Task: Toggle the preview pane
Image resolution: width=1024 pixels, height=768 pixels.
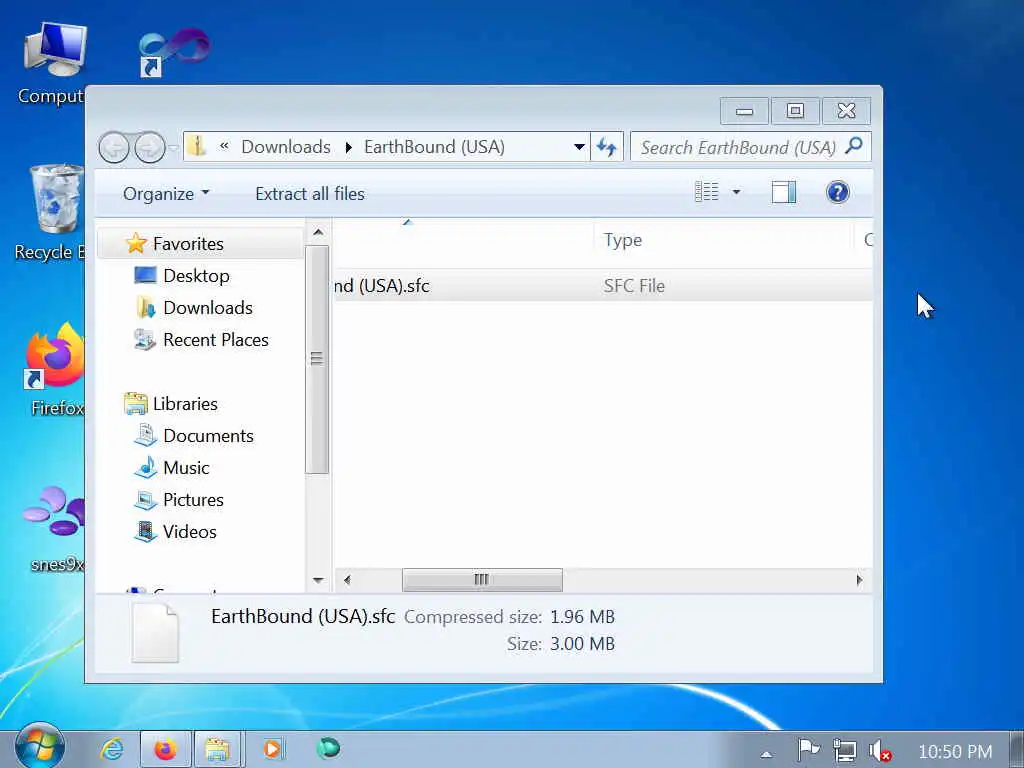Action: tap(784, 192)
